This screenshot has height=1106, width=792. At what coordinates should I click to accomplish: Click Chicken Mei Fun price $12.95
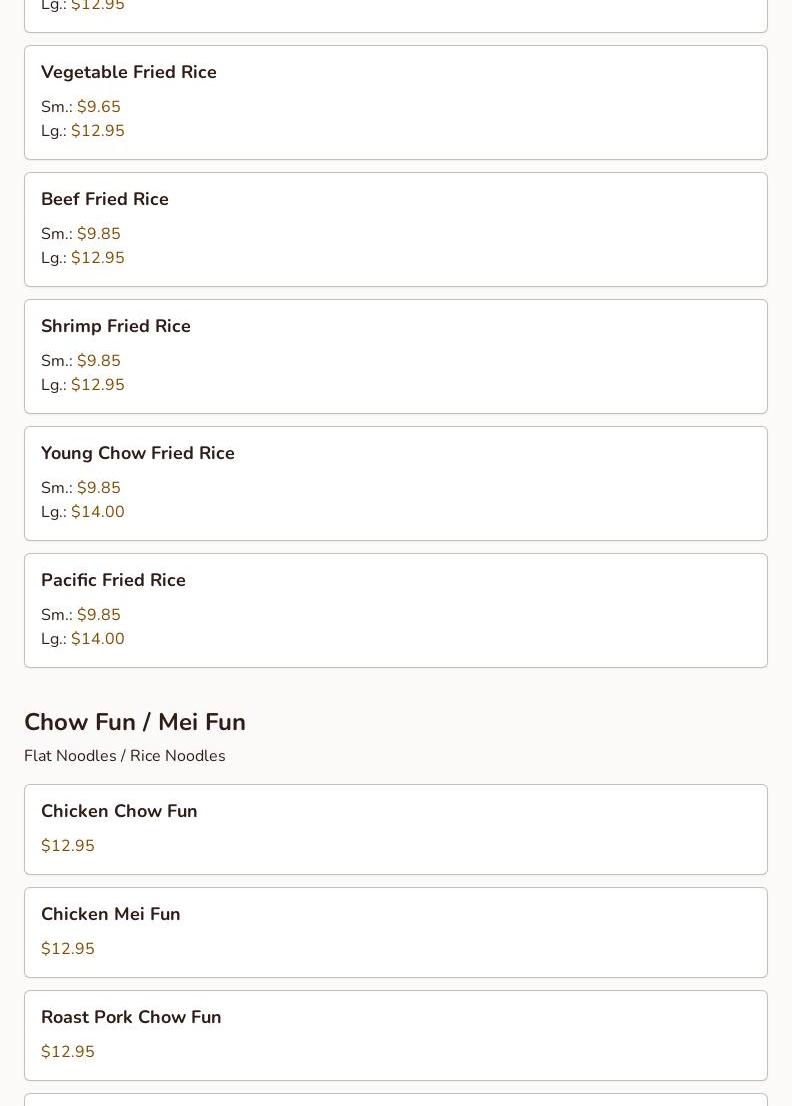pyautogui.click(x=68, y=949)
